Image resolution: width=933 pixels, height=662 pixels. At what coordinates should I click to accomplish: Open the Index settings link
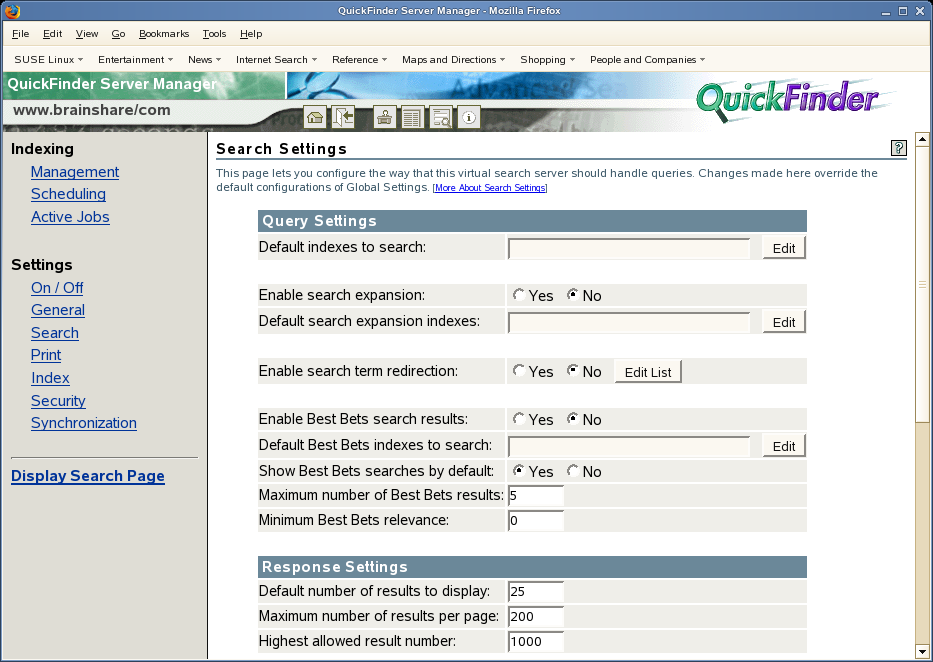click(50, 378)
